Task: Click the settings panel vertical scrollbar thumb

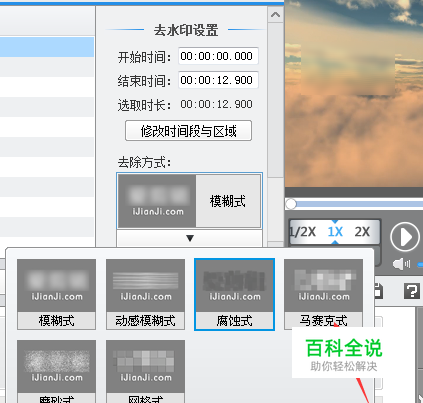Action: coord(275,100)
